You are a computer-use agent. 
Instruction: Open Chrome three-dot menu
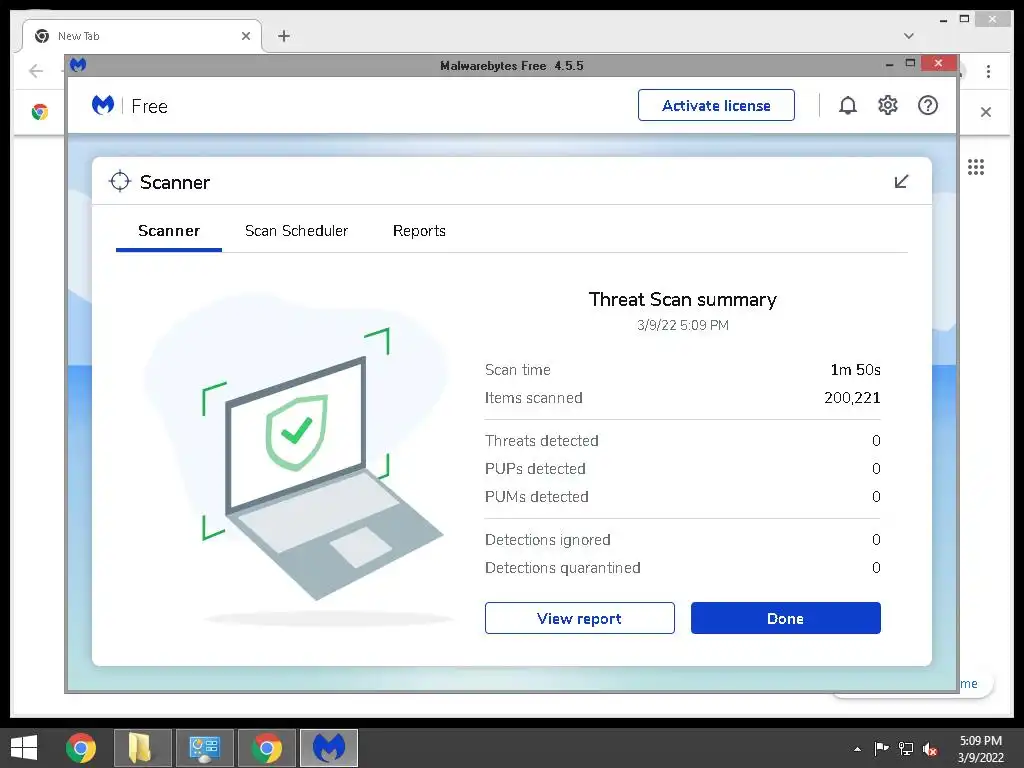pos(989,71)
